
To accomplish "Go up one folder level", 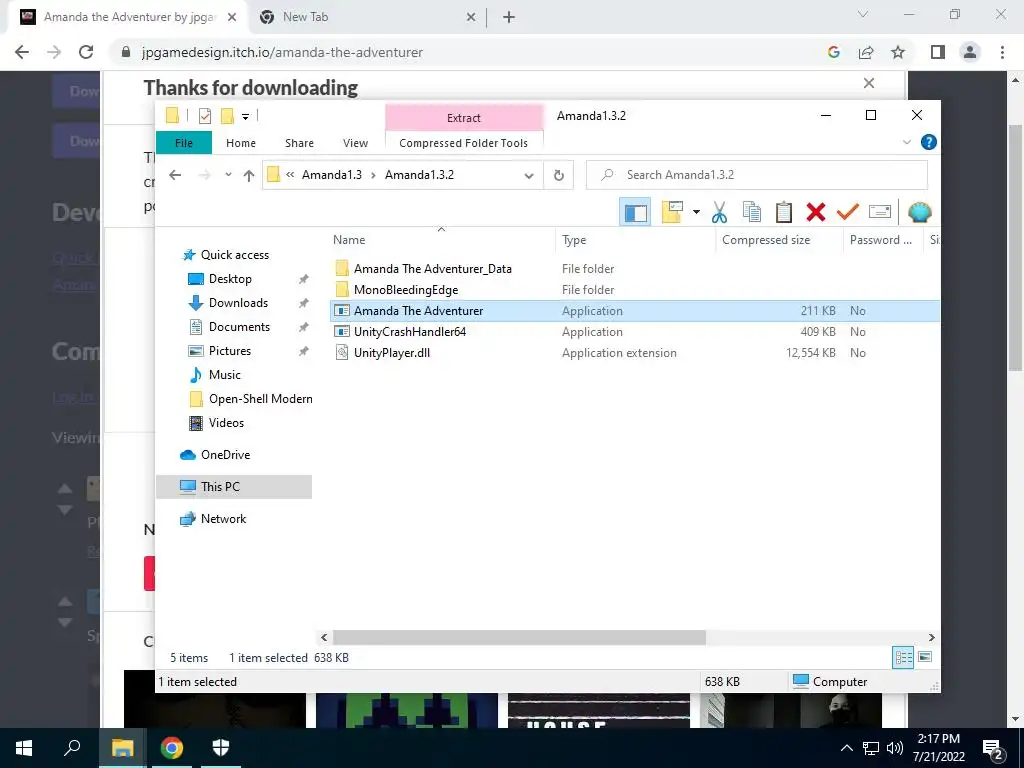I will click(x=249, y=175).
